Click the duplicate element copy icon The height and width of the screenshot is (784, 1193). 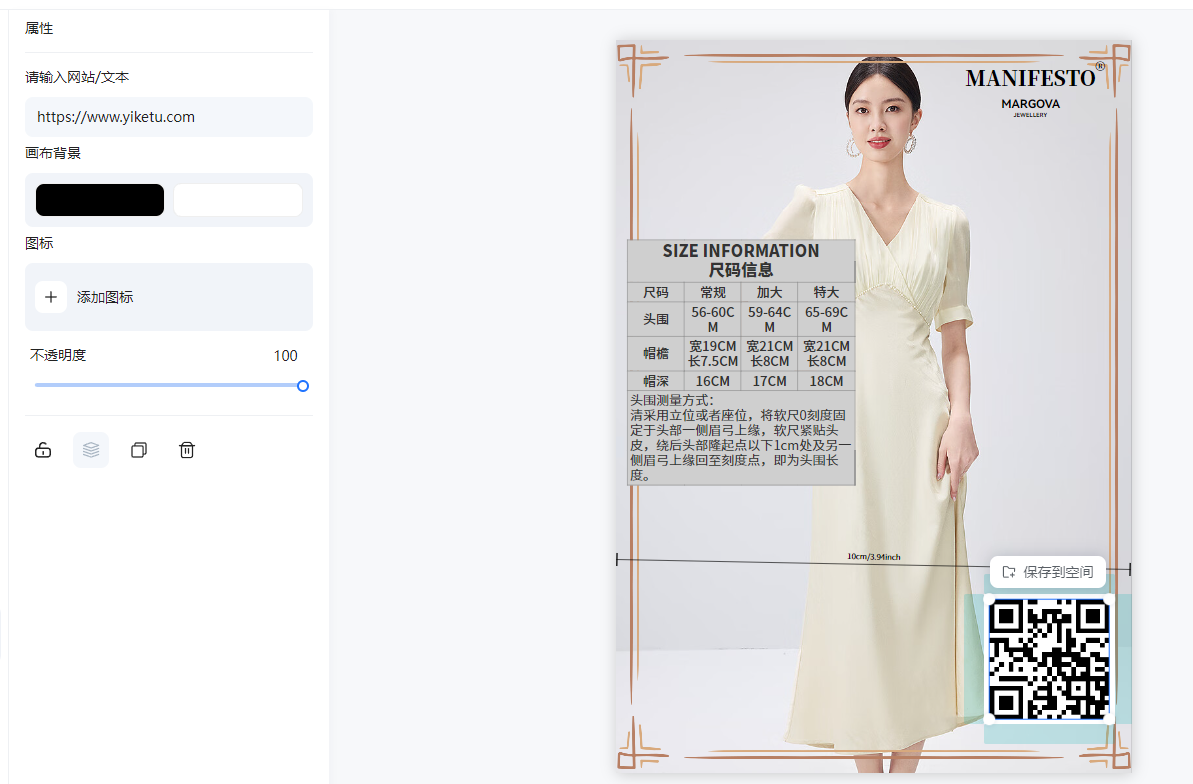(139, 450)
